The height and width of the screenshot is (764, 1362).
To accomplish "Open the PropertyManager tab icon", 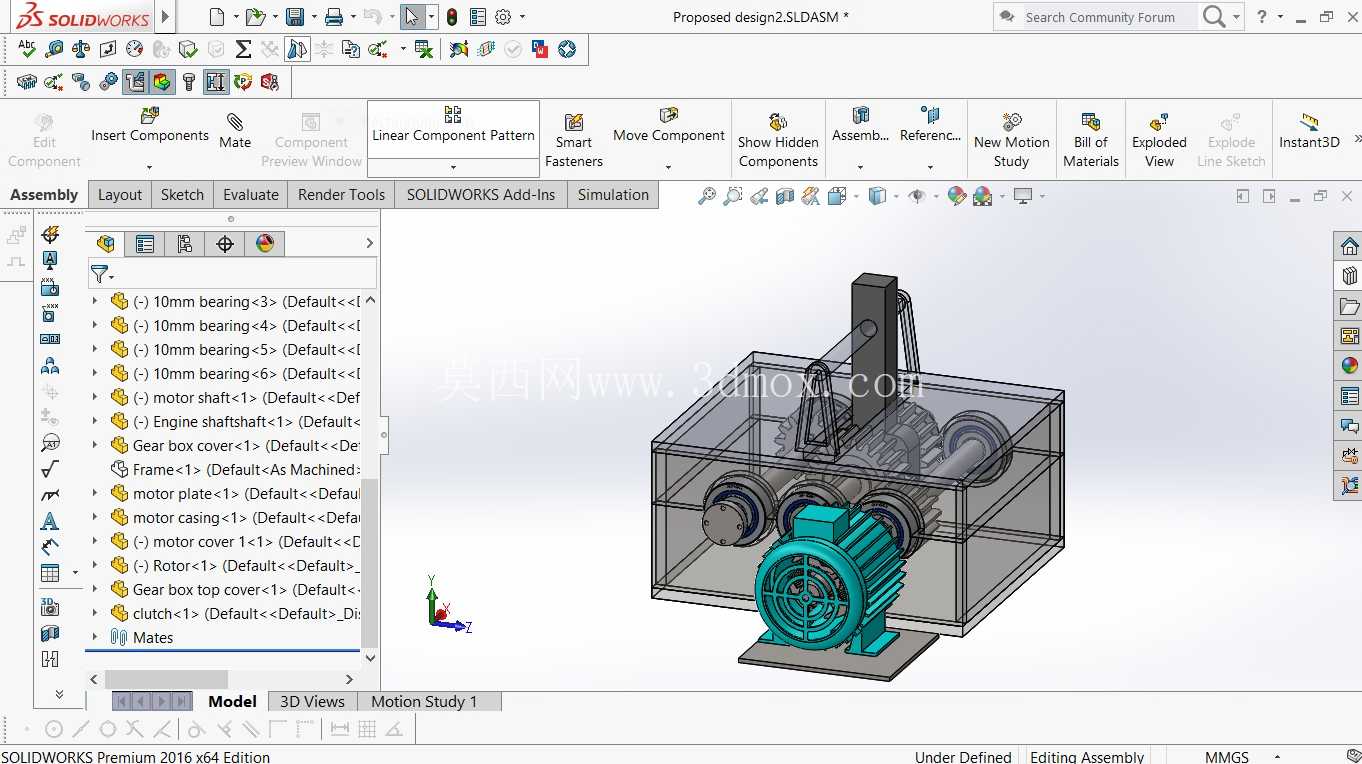I will click(145, 243).
